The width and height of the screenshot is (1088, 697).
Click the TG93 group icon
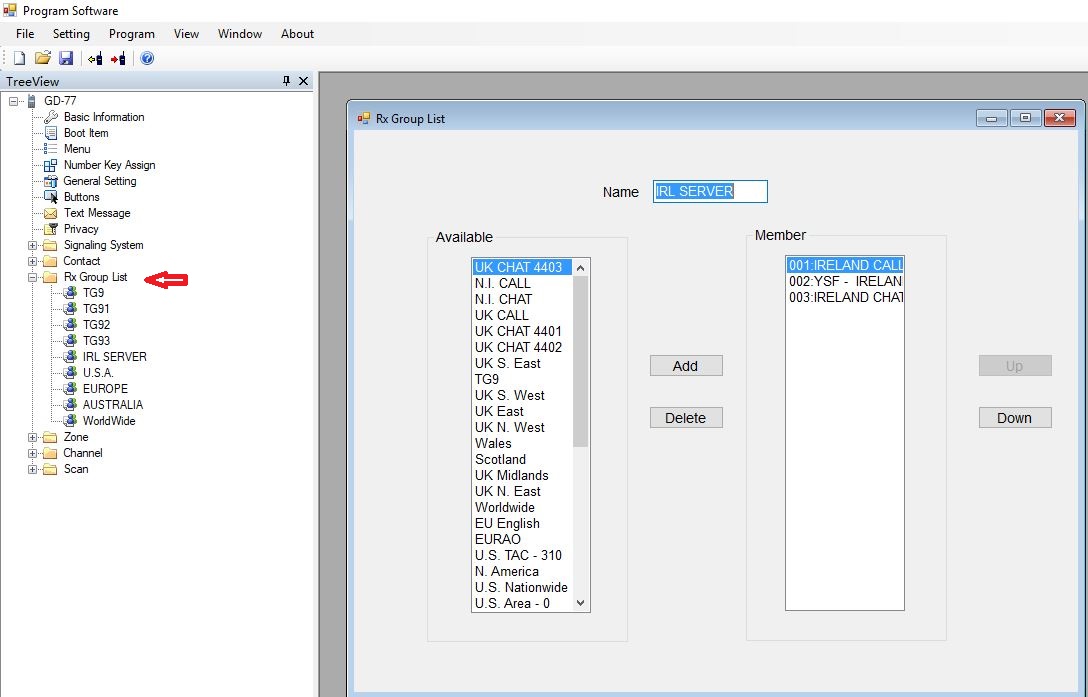click(70, 341)
